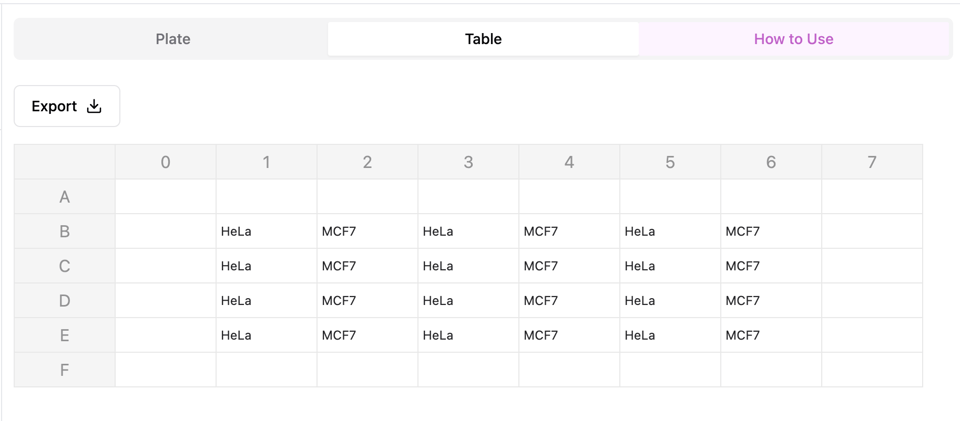The height and width of the screenshot is (421, 960).
Task: Click empty cell in row A column 0
Action: point(165,197)
